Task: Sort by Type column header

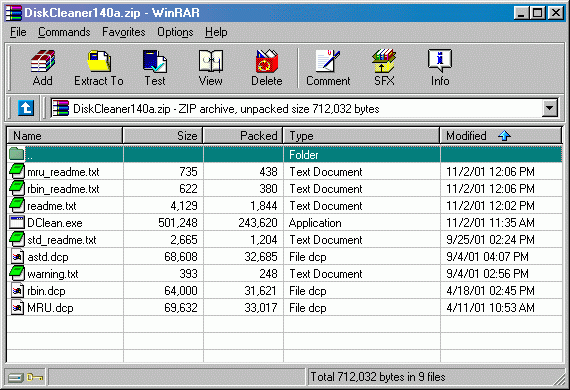Action: click(361, 136)
